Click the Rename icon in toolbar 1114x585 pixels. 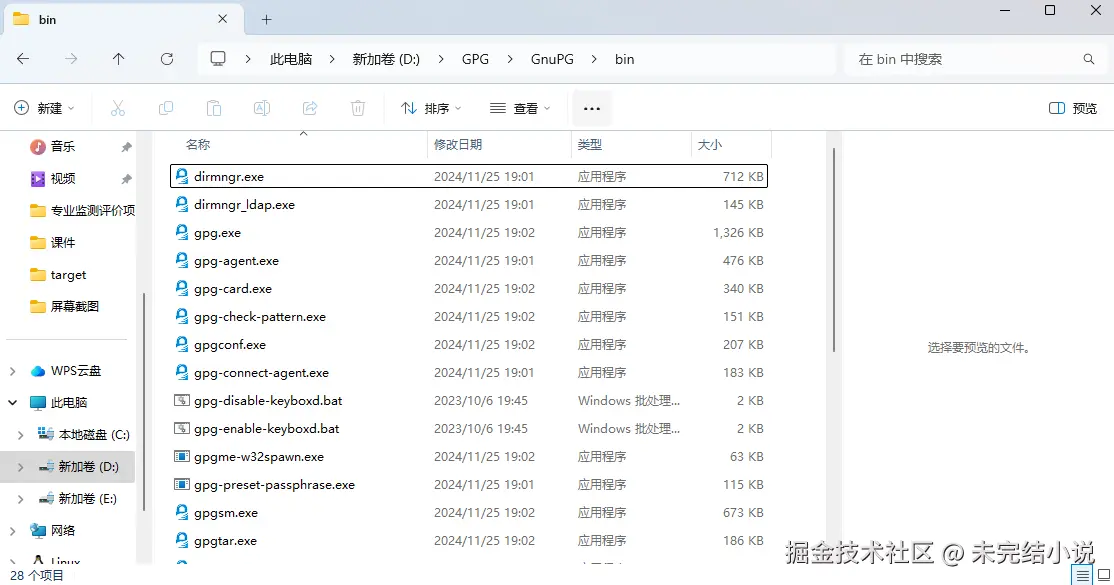click(262, 108)
